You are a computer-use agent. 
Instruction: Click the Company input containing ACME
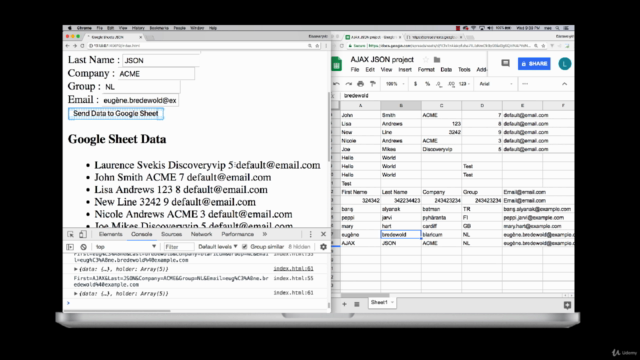(x=156, y=74)
